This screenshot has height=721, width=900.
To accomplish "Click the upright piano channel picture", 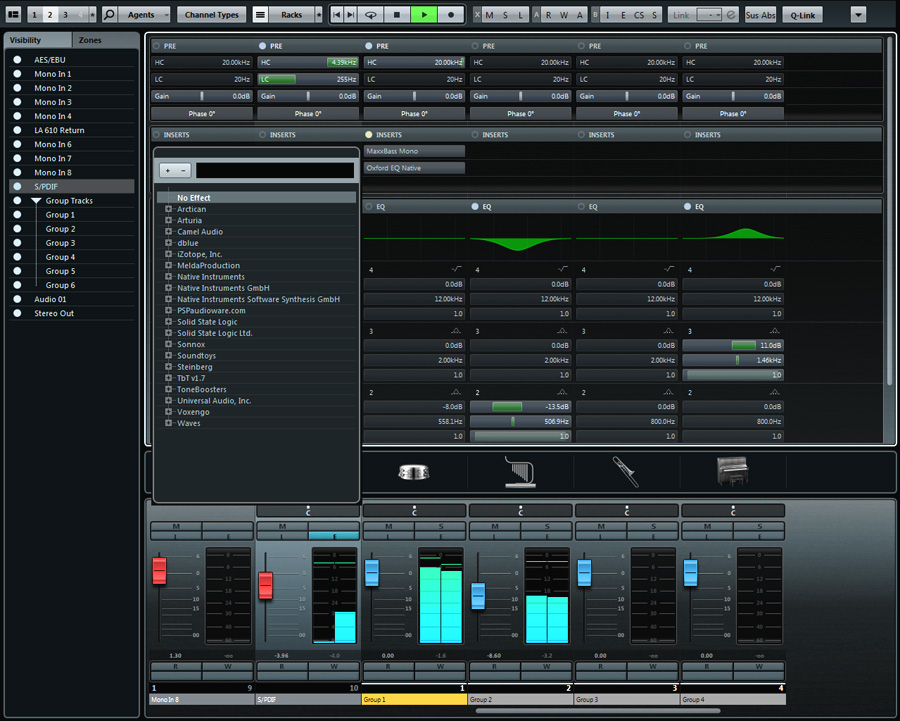I will click(x=733, y=471).
